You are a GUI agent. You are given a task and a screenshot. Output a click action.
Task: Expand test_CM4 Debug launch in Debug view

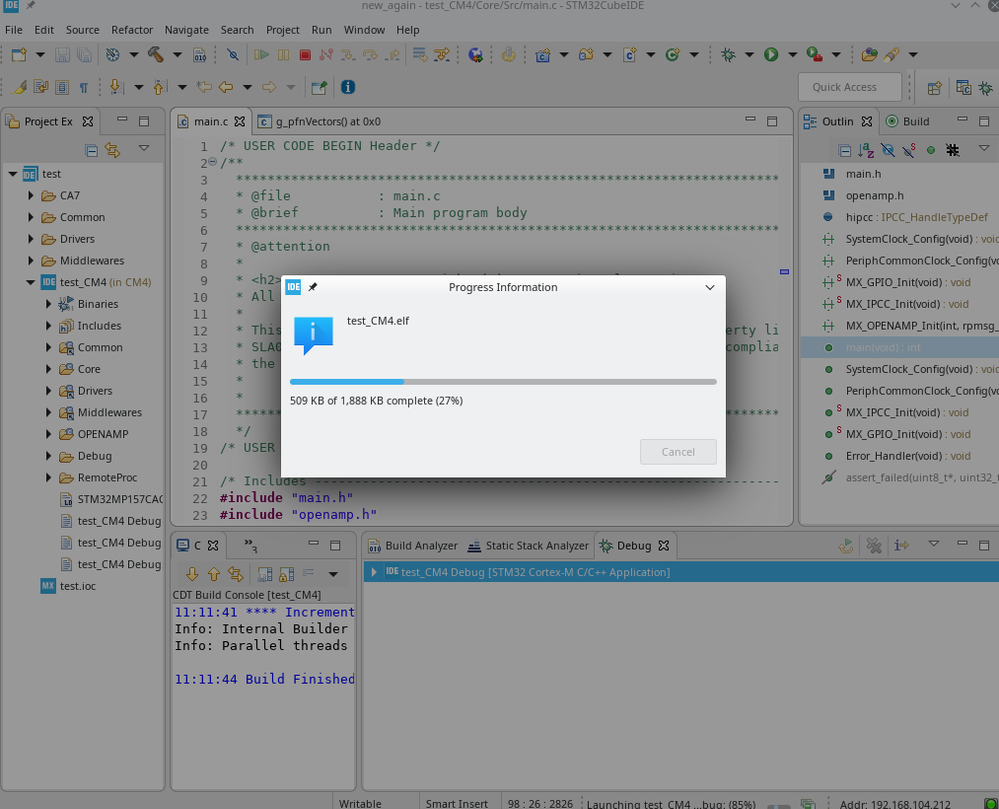[374, 572]
